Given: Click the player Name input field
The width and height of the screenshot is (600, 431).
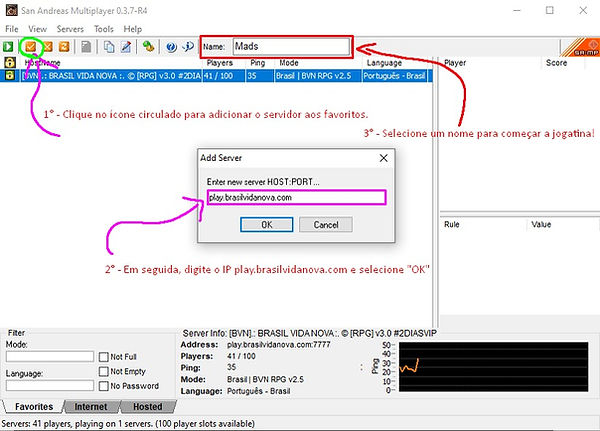Looking at the screenshot, I should [291, 47].
